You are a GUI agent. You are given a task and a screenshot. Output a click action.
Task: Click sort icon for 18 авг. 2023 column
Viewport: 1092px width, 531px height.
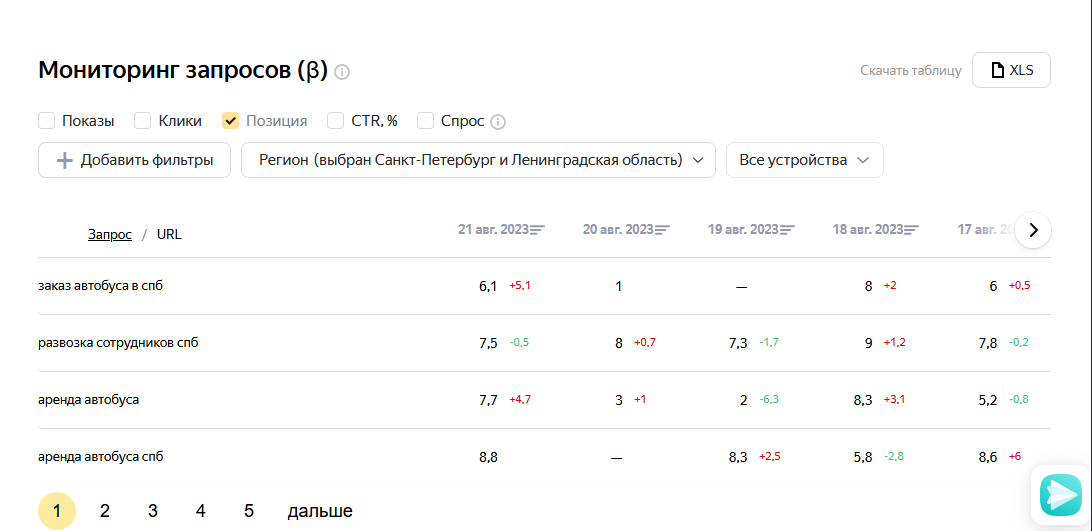coord(911,229)
